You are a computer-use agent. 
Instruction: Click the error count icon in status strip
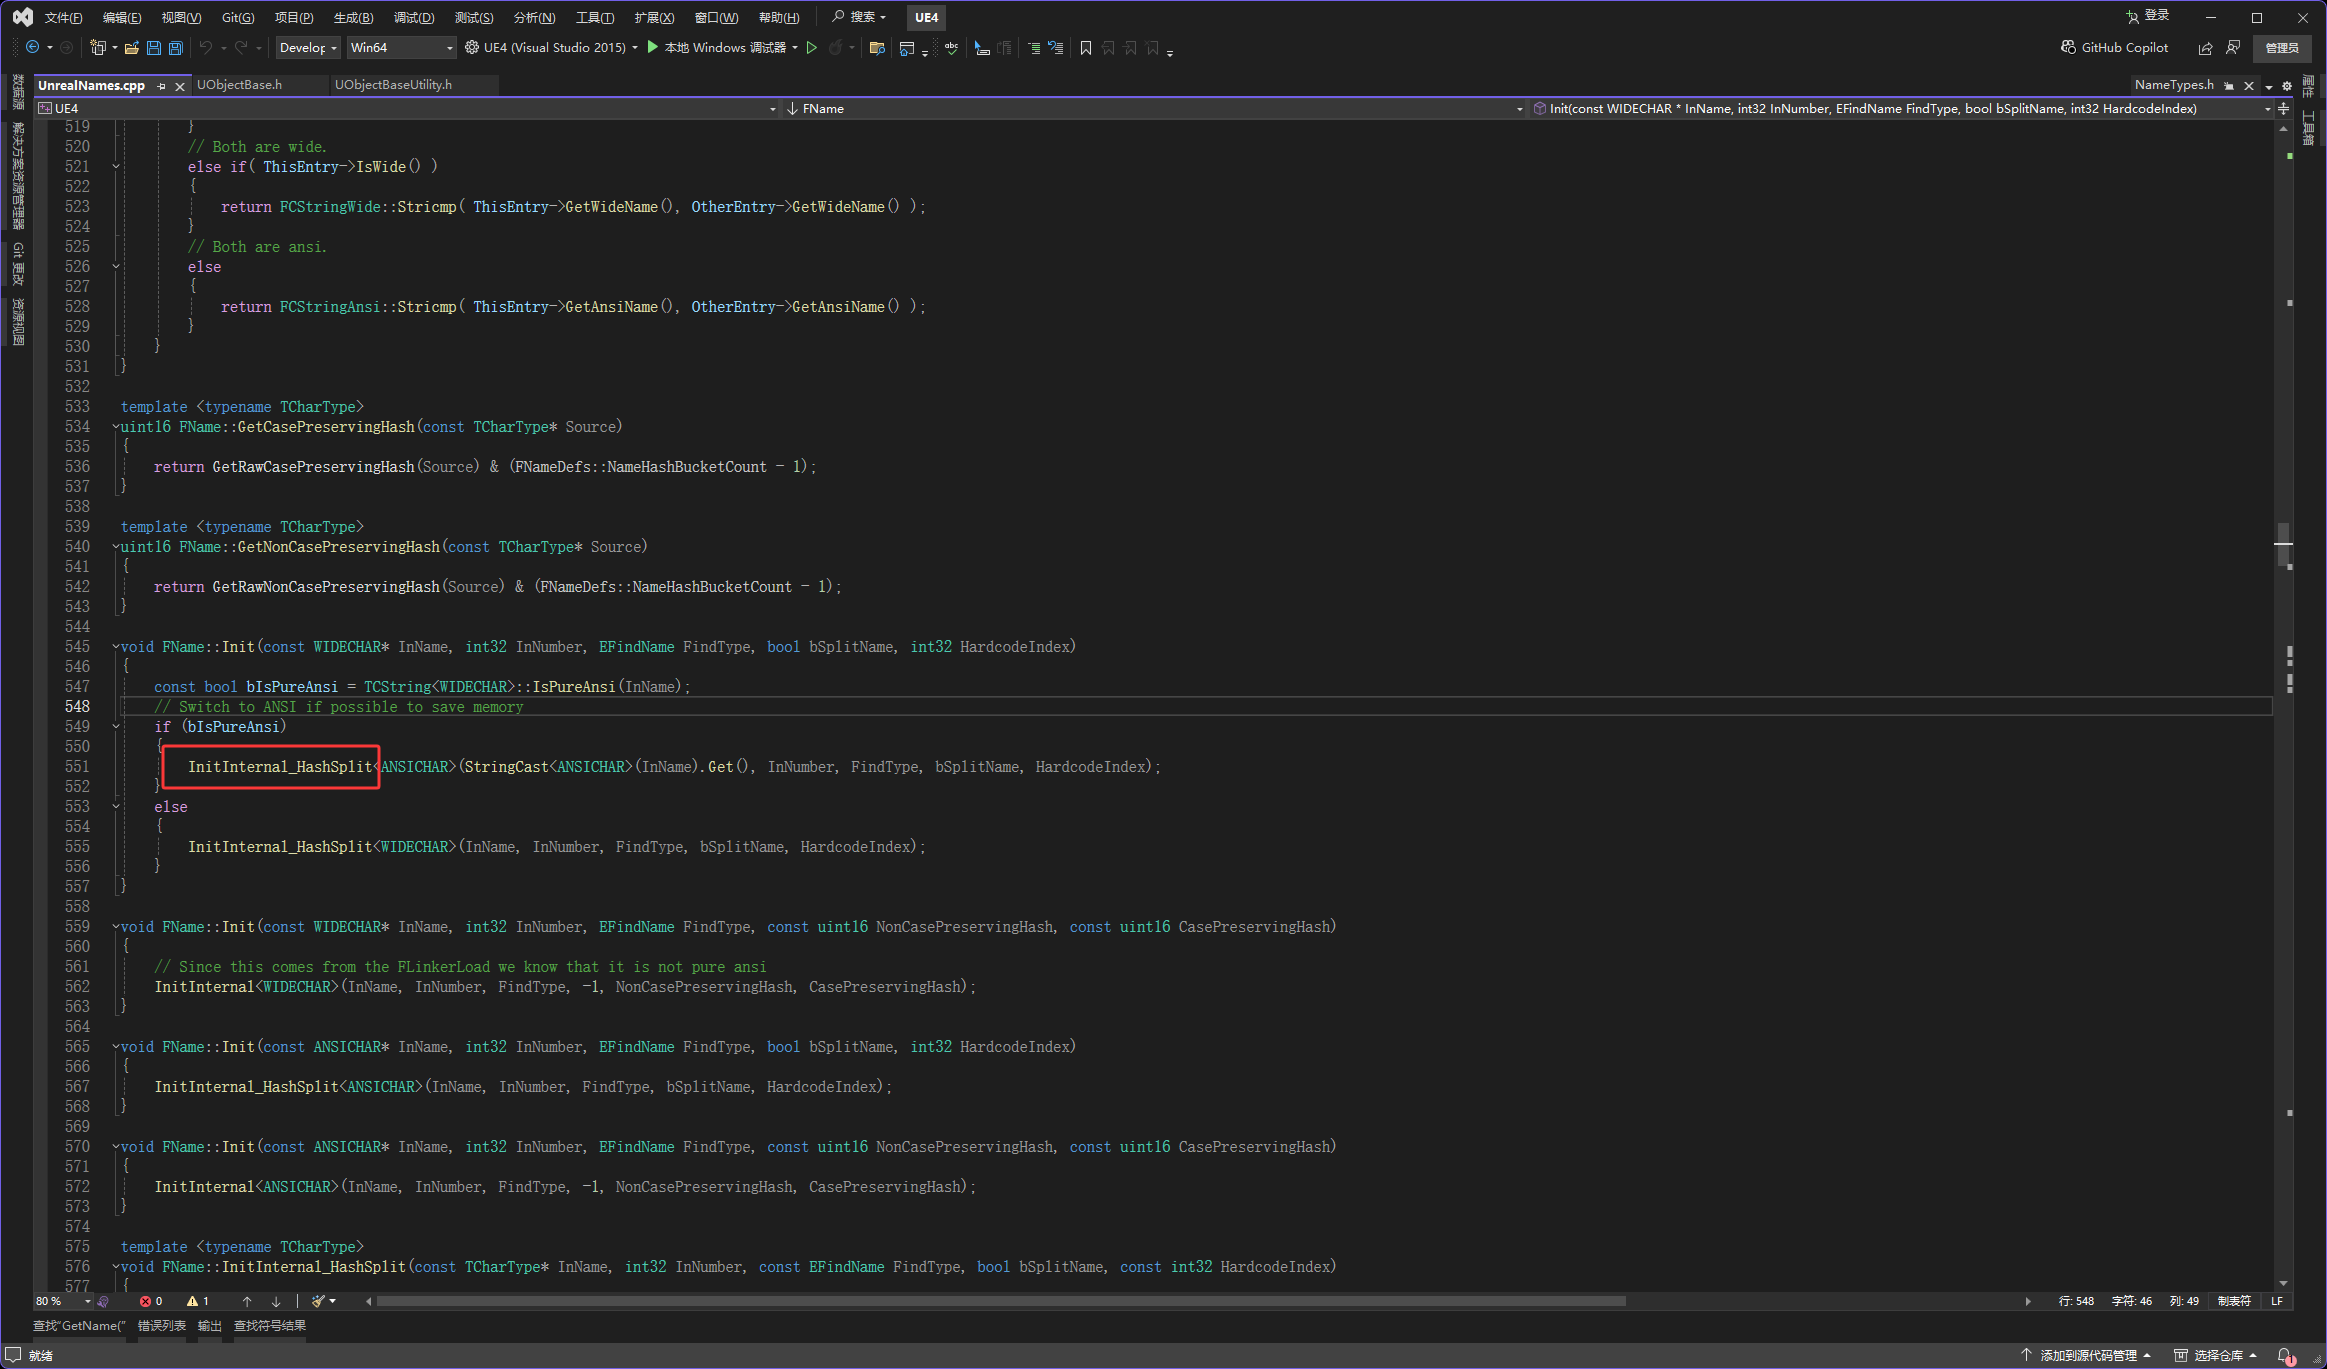click(146, 1301)
